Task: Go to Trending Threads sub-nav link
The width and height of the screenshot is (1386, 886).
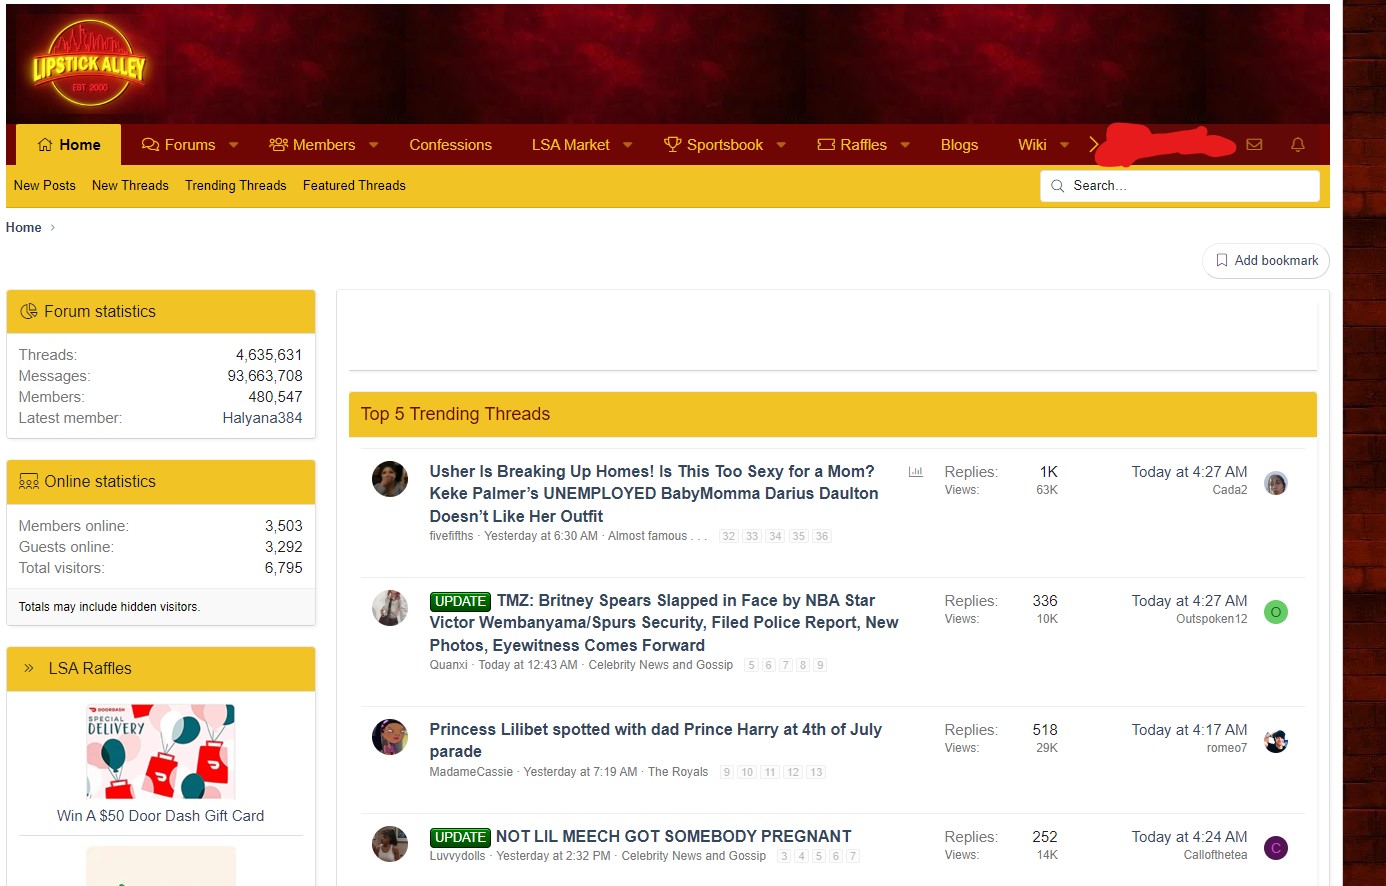Action: click(236, 186)
